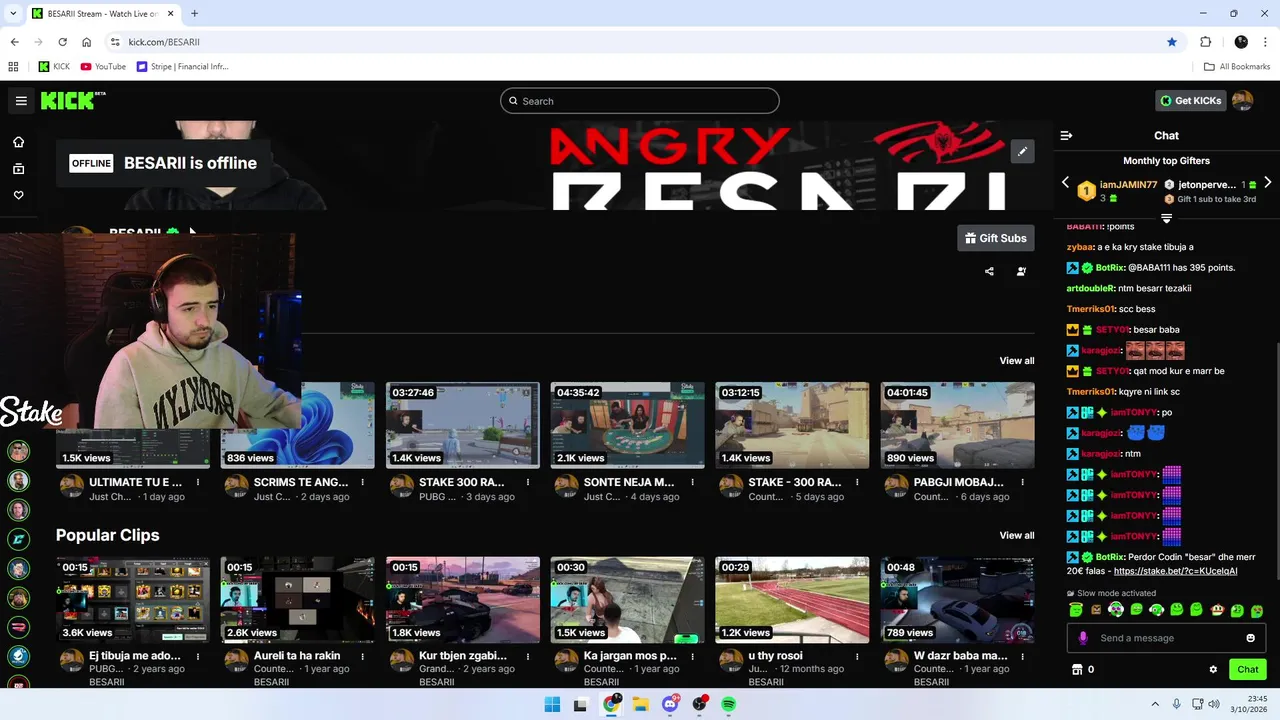The image size is (1280, 720).
Task: Open KICK bookmark
Action: pyautogui.click(x=54, y=66)
